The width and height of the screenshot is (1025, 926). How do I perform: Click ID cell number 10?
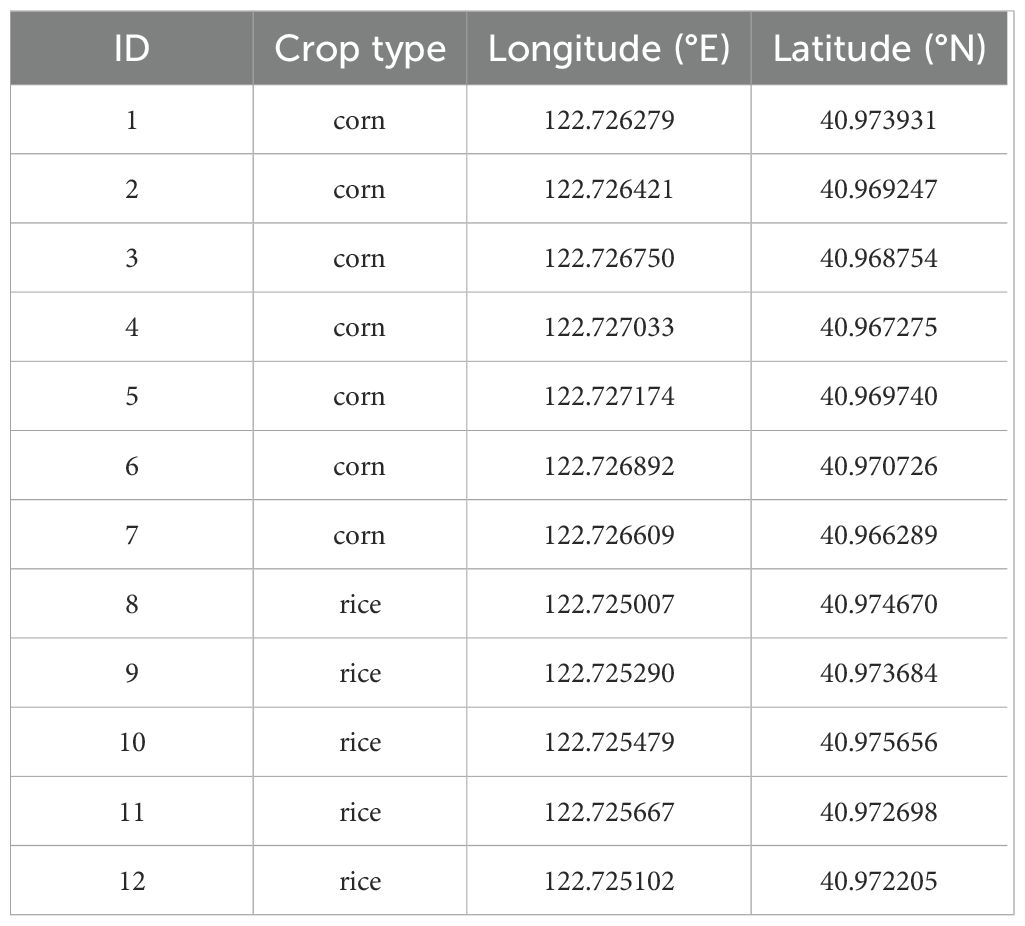coord(131,743)
